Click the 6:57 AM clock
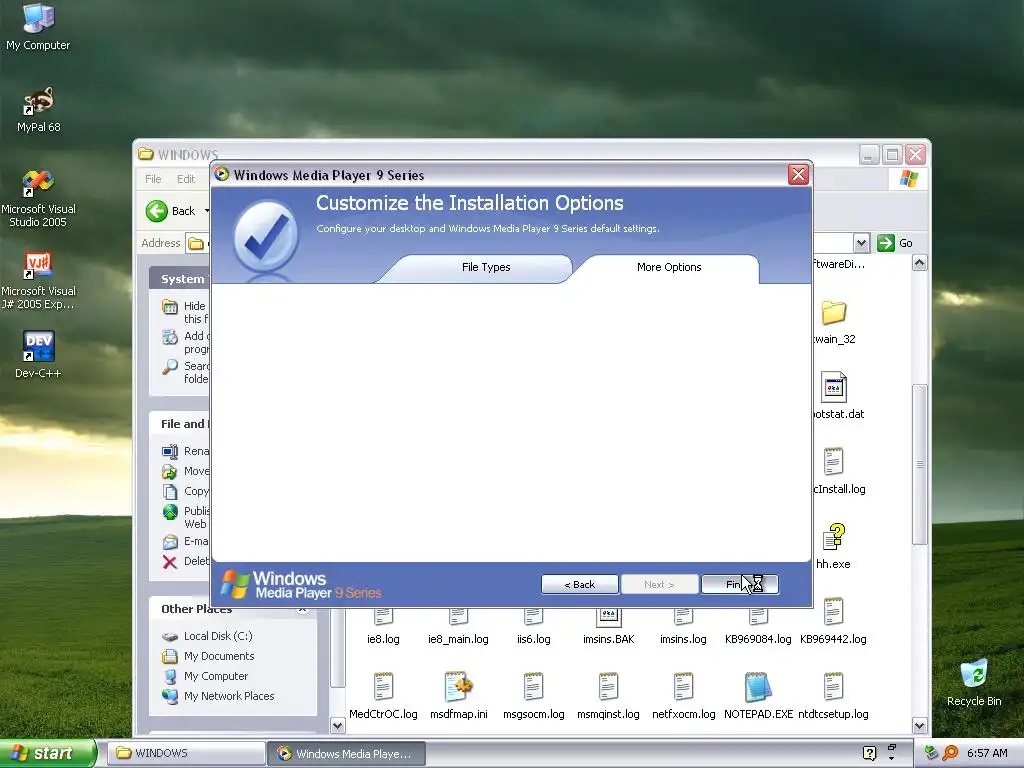 tap(987, 753)
